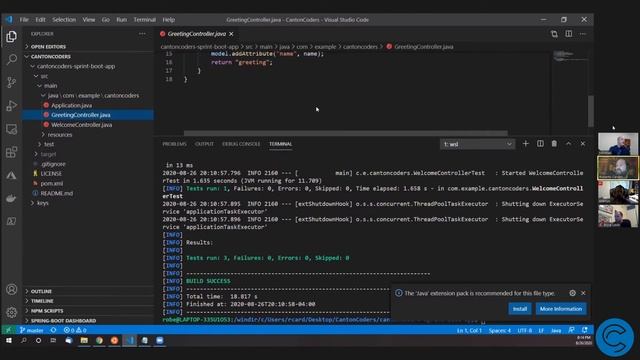This screenshot has width=640, height=360.
Task: Click the master branch in status bar
Action: pos(32,330)
